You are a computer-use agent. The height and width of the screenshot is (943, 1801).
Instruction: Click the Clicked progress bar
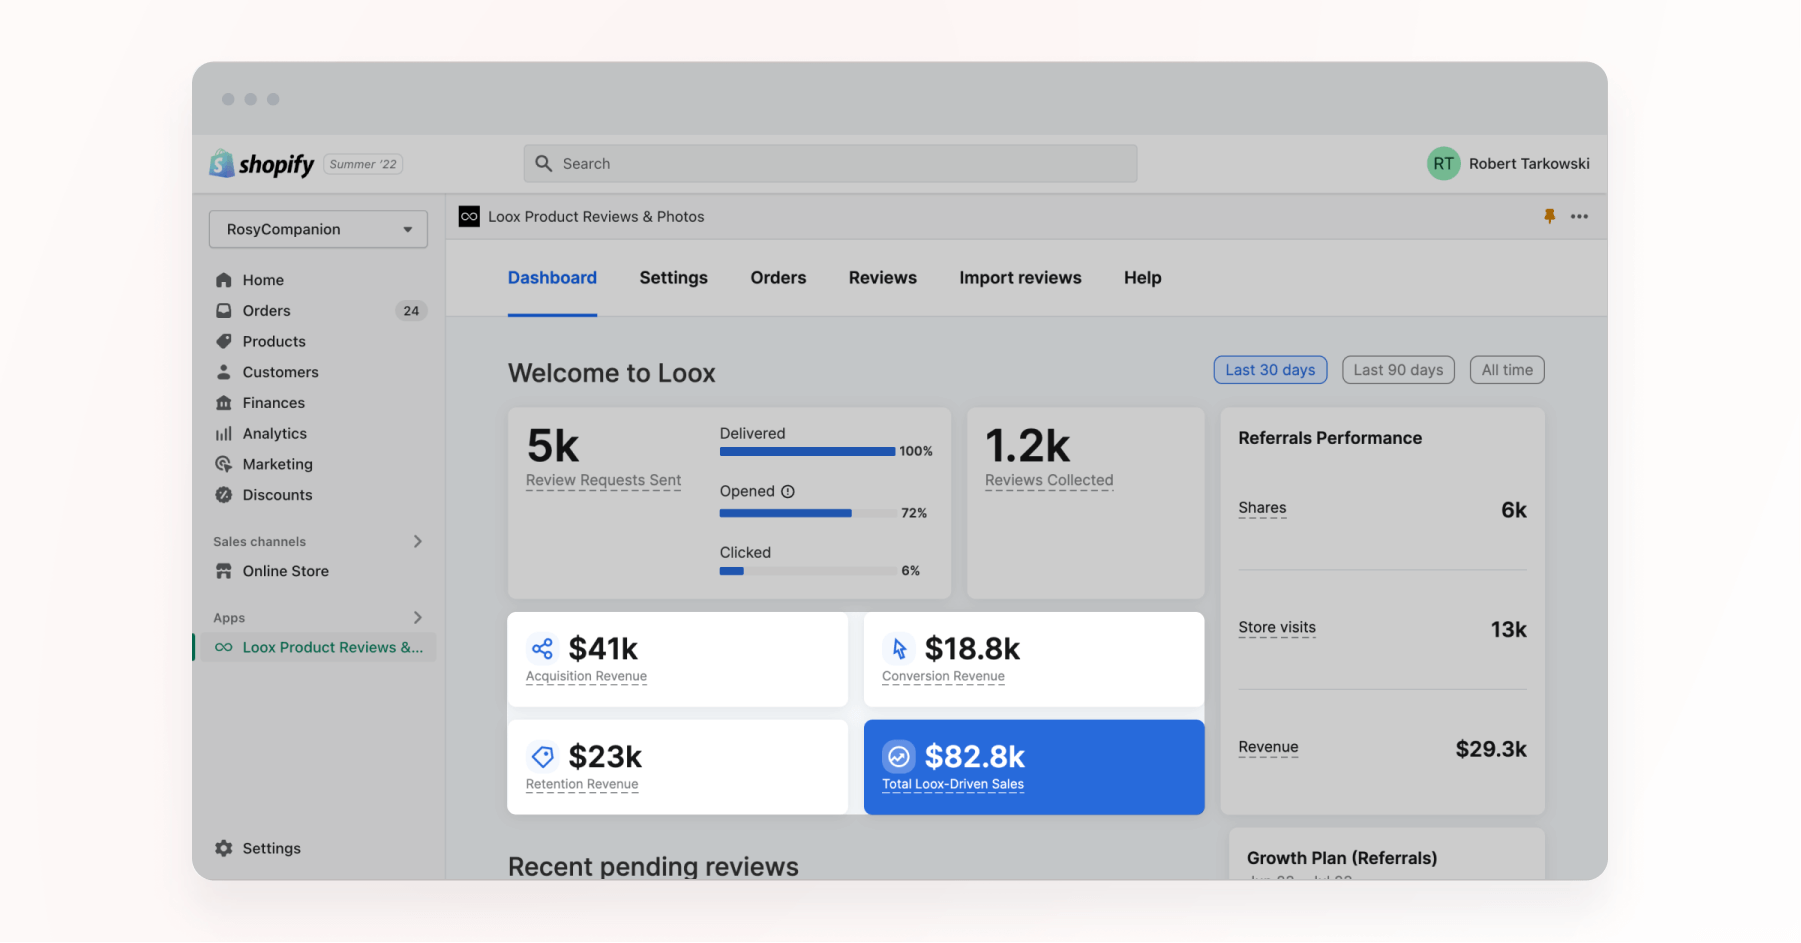tap(807, 571)
